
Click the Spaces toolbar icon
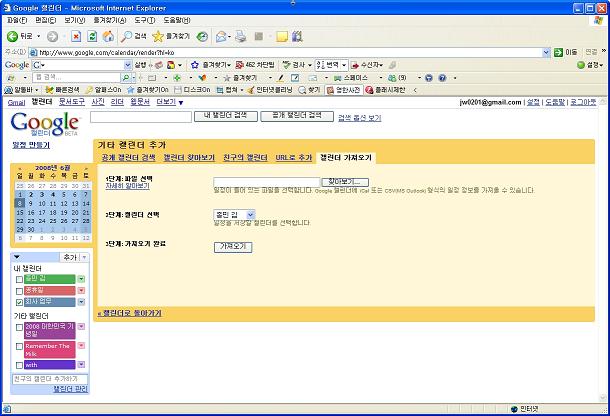(338, 78)
